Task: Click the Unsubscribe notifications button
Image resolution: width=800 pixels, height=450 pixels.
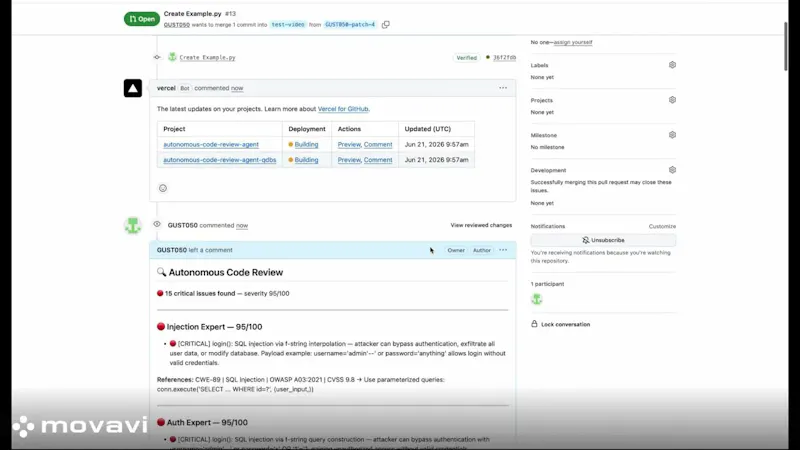Action: (603, 240)
